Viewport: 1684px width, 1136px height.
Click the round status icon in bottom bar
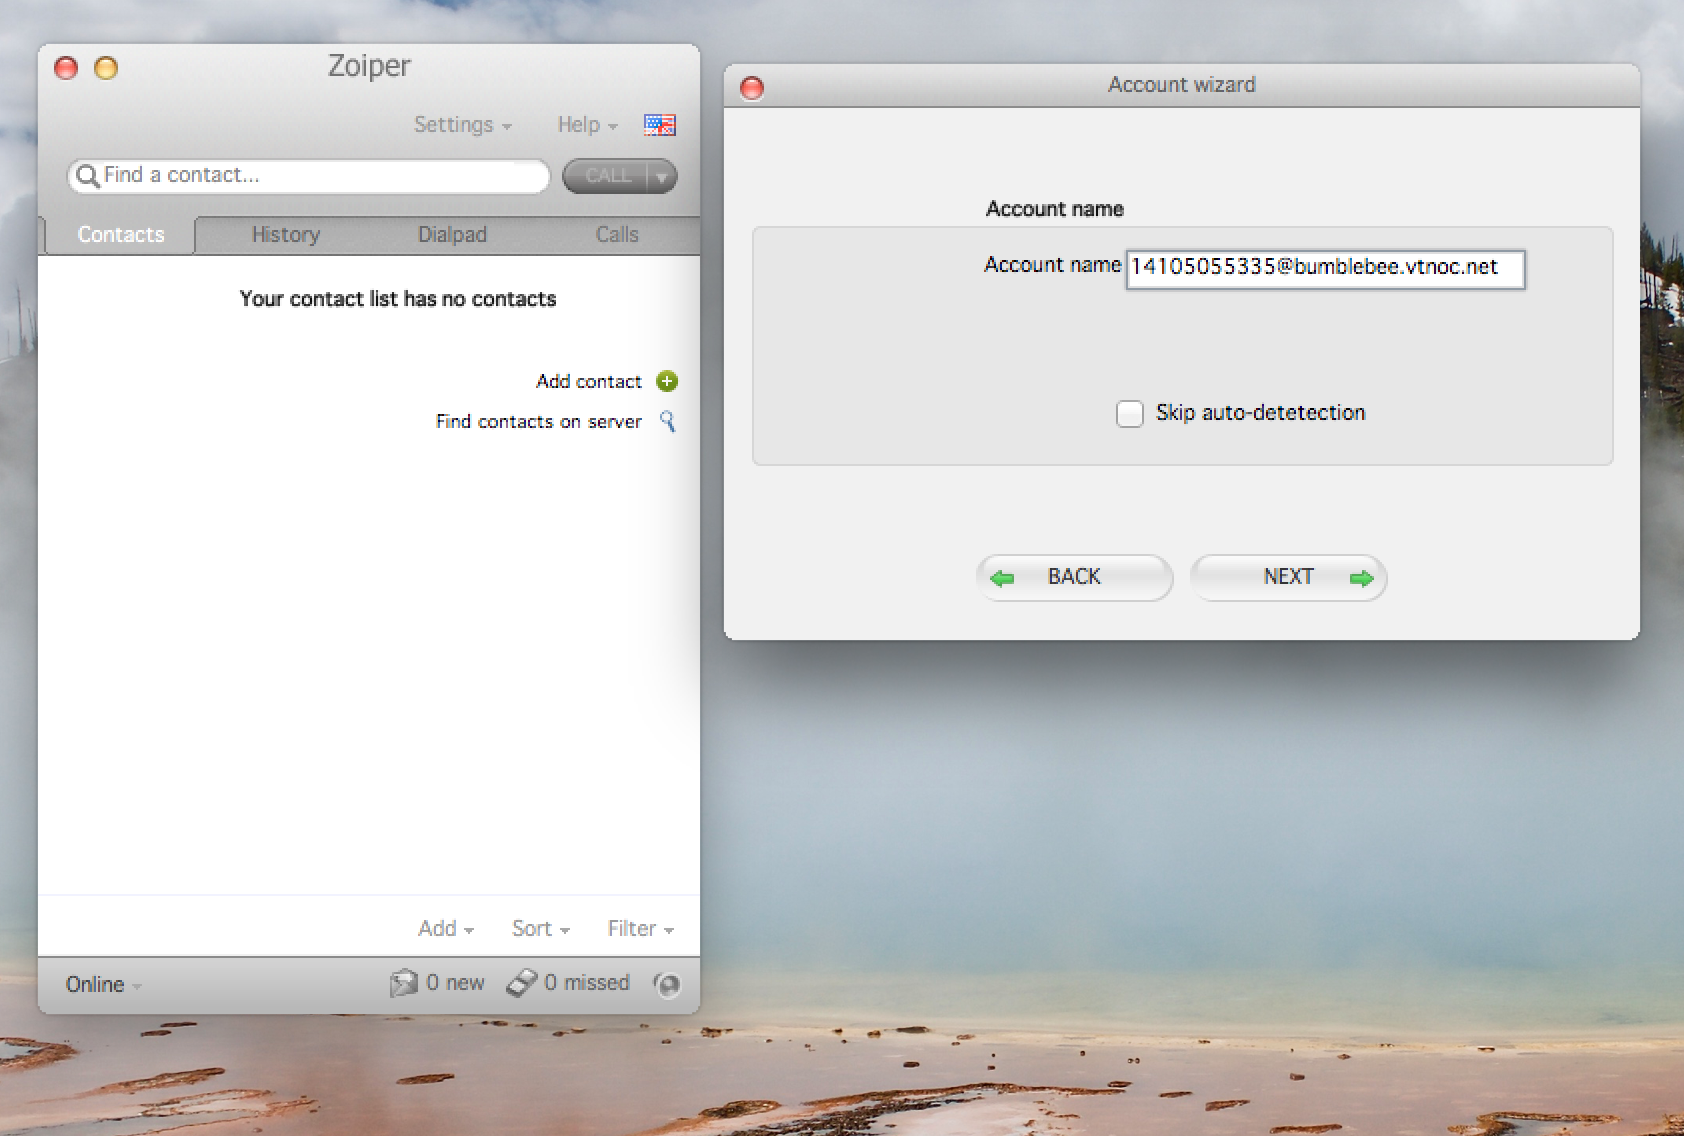(667, 984)
